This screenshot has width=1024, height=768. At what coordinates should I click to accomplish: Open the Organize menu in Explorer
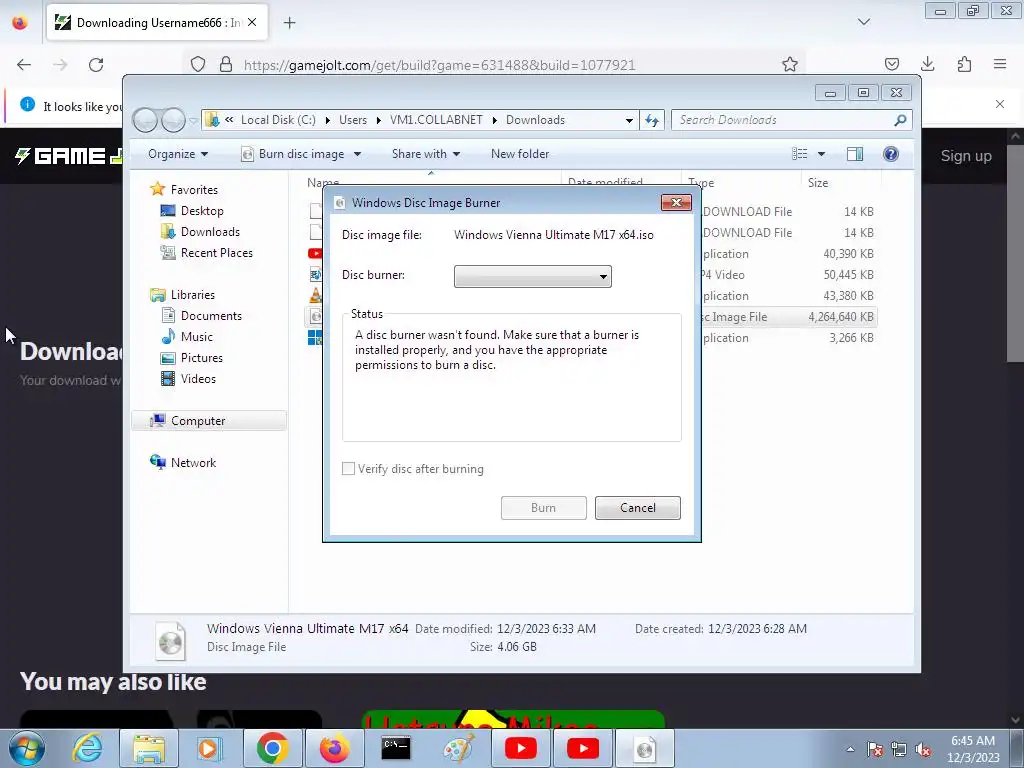click(x=178, y=154)
